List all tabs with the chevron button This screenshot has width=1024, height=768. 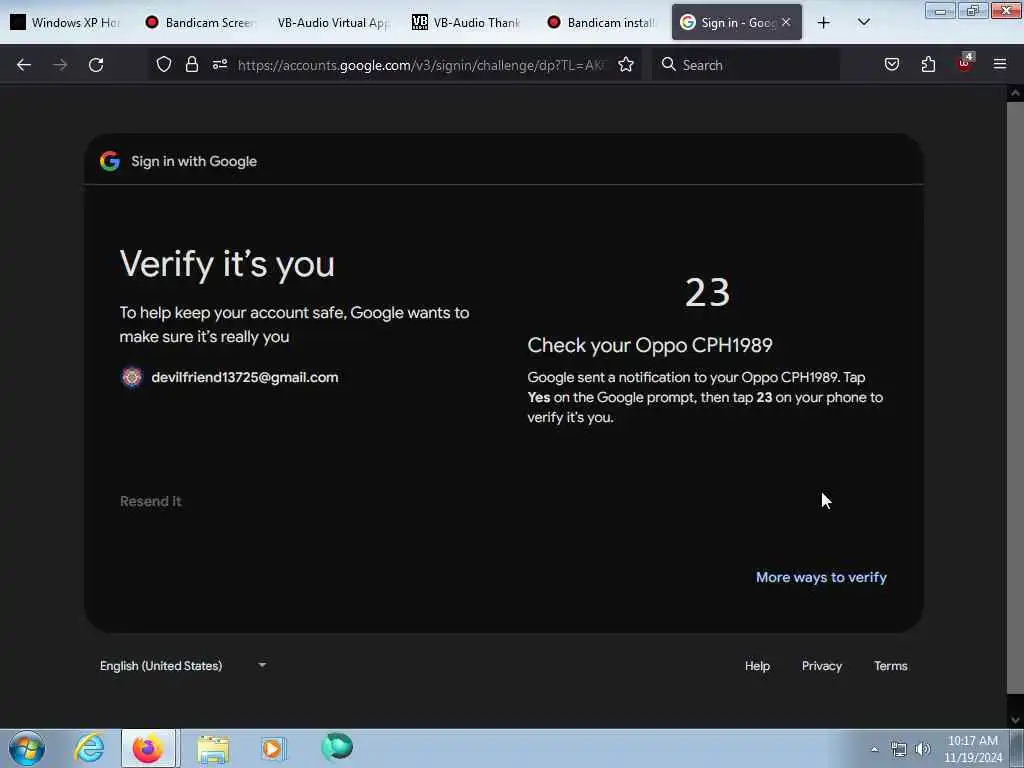click(863, 22)
